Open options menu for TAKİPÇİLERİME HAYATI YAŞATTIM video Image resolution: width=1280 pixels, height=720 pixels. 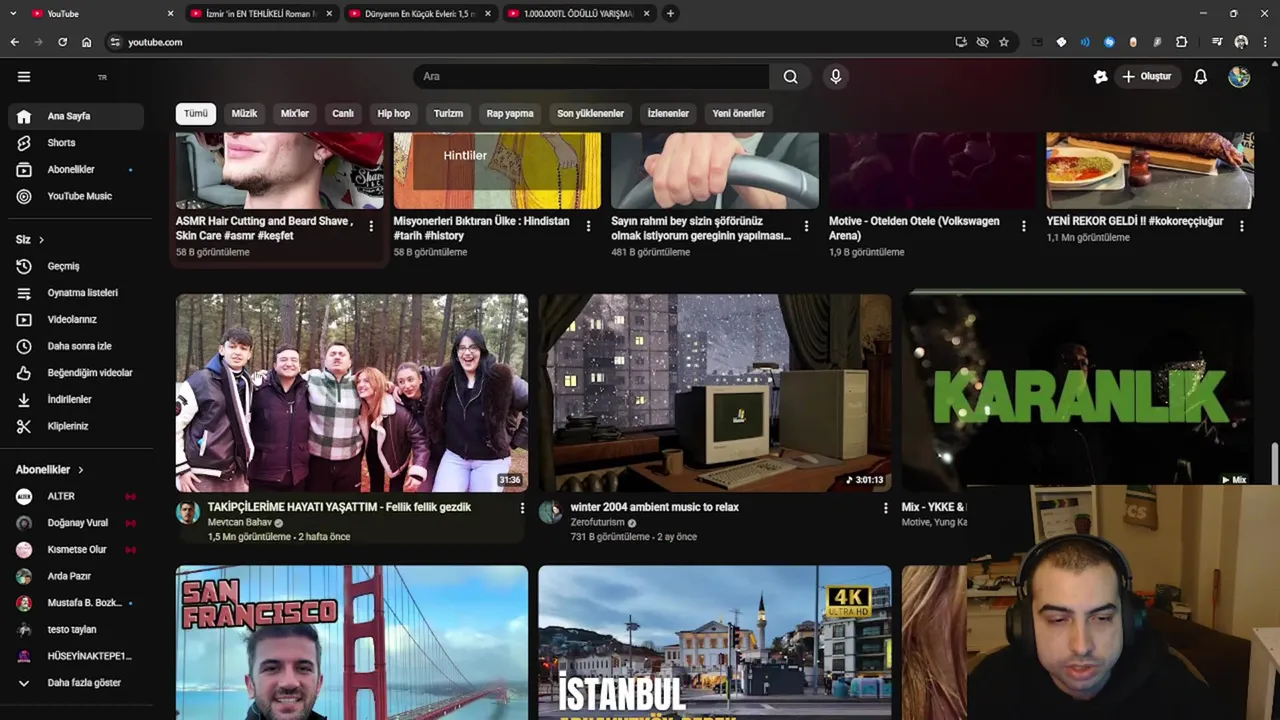click(521, 509)
